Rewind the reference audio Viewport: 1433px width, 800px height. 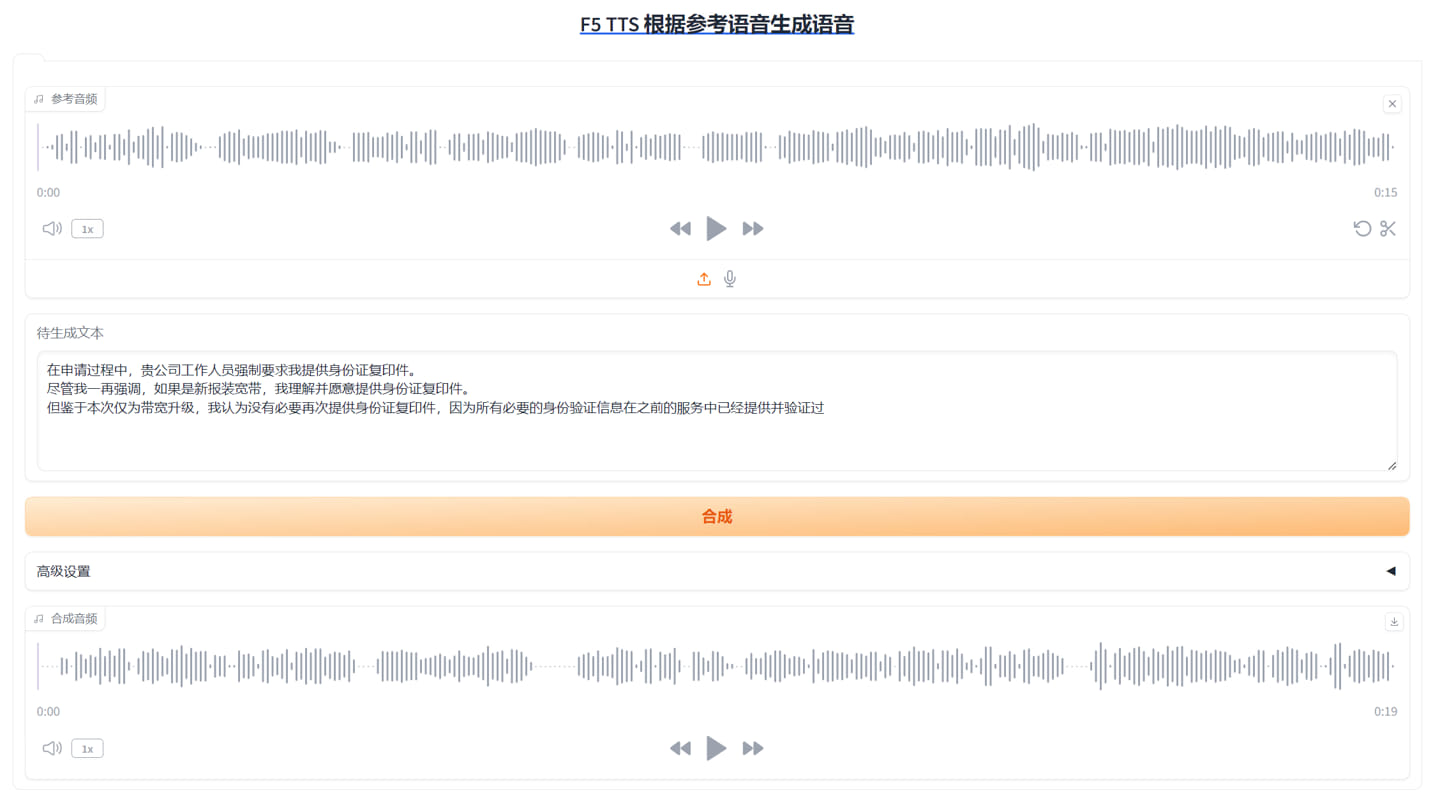(x=680, y=229)
